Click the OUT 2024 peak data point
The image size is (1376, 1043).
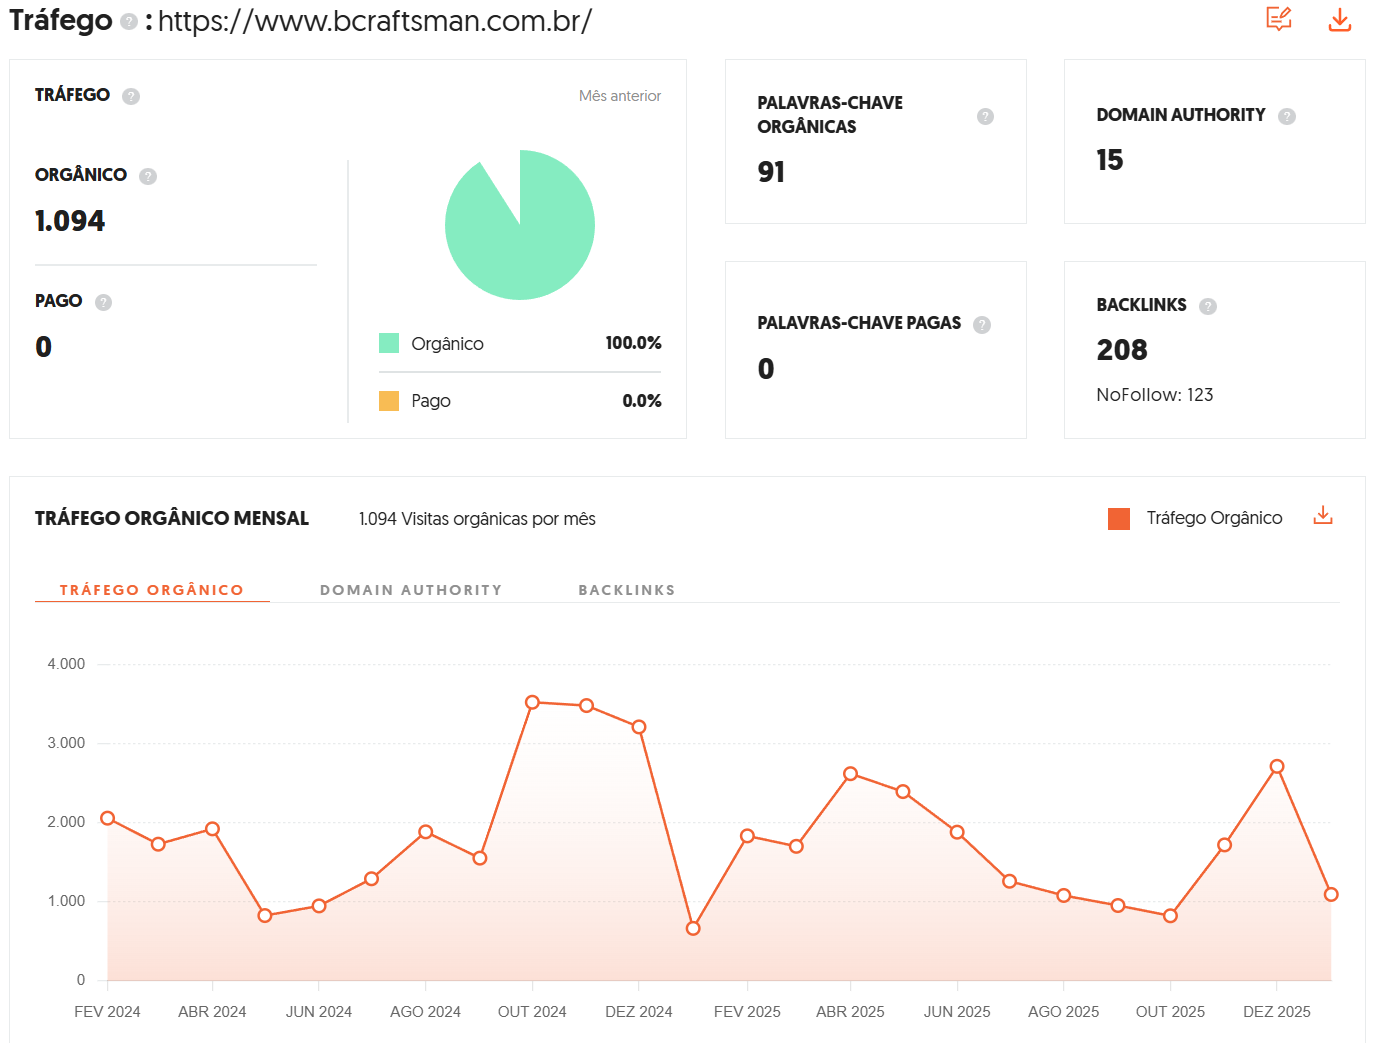point(532,703)
